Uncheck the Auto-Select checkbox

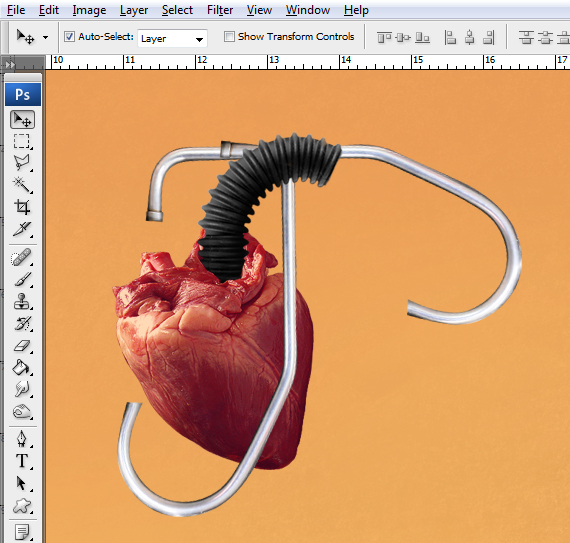69,37
